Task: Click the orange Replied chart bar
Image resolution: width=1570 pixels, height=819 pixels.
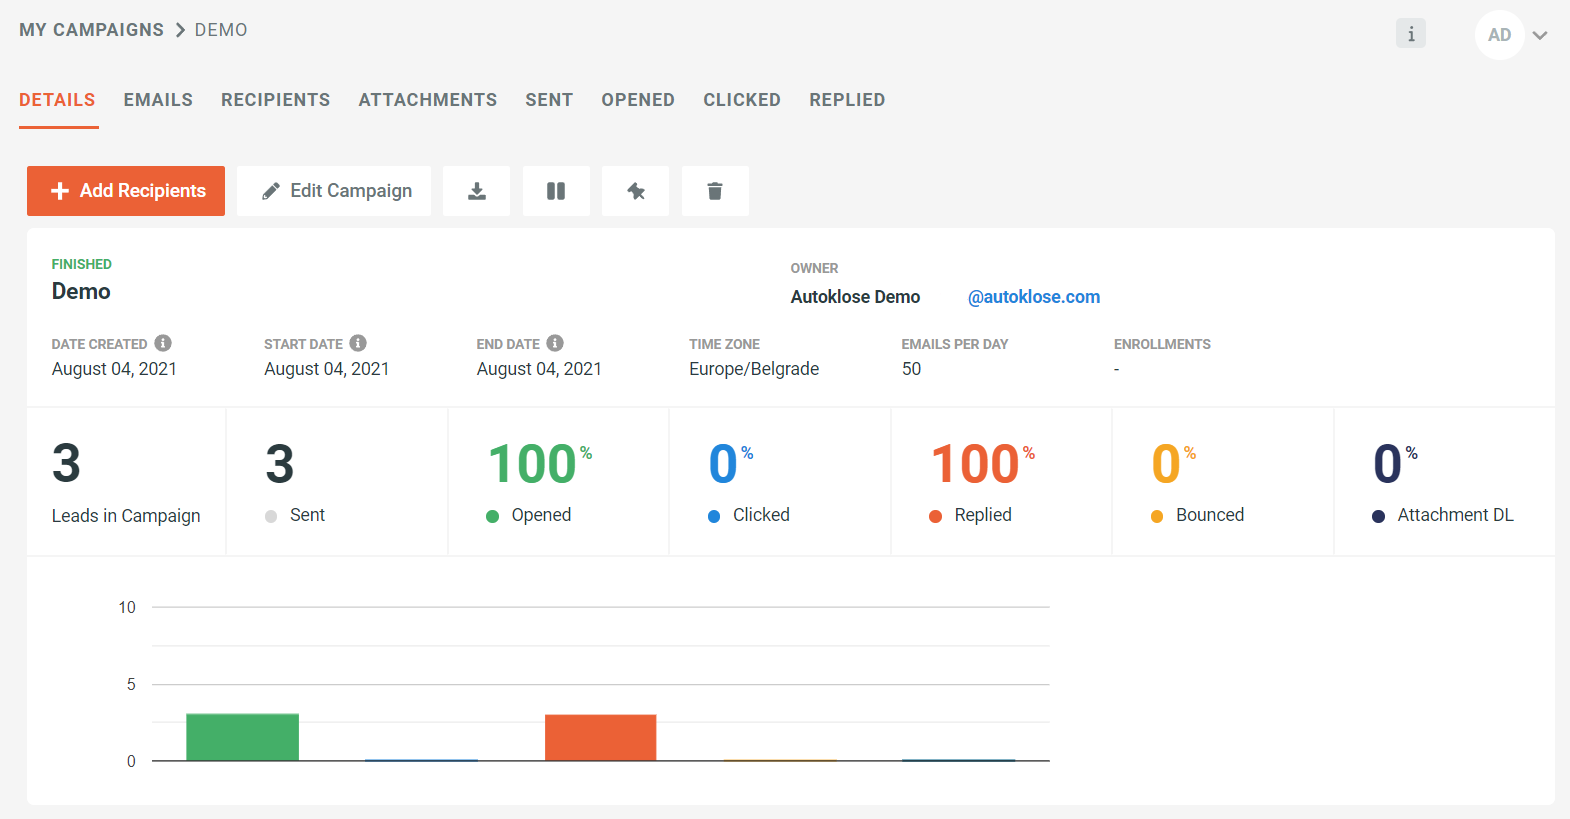Action: click(600, 738)
